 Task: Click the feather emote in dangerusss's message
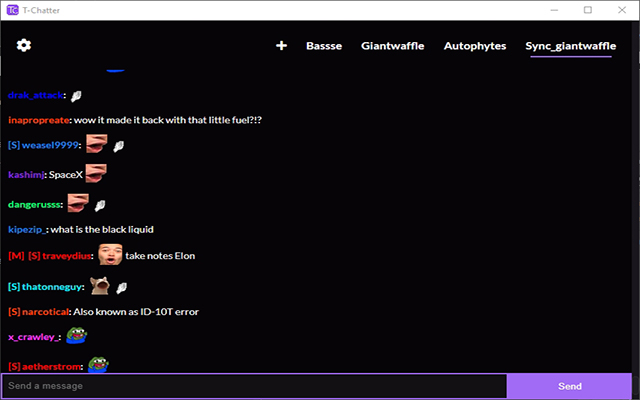tap(100, 206)
